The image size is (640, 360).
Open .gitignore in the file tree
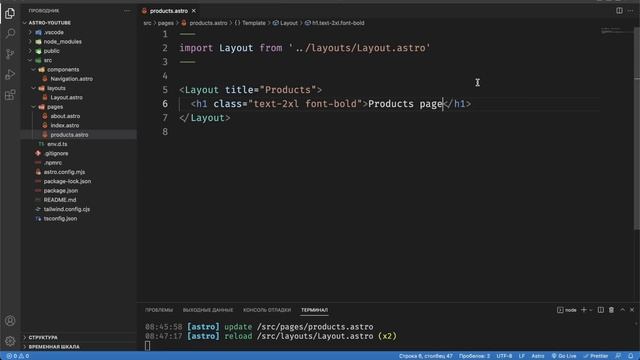56,153
